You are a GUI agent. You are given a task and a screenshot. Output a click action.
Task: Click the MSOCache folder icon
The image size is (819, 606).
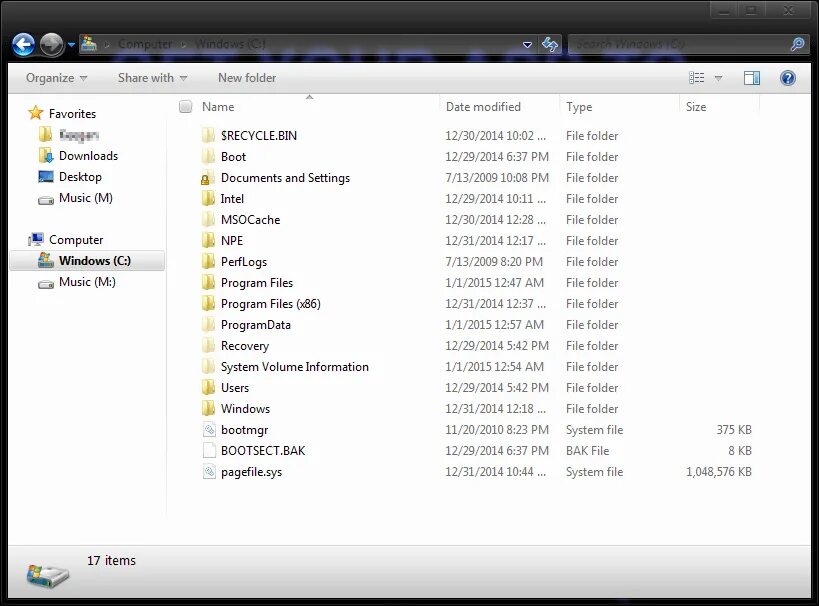208,219
